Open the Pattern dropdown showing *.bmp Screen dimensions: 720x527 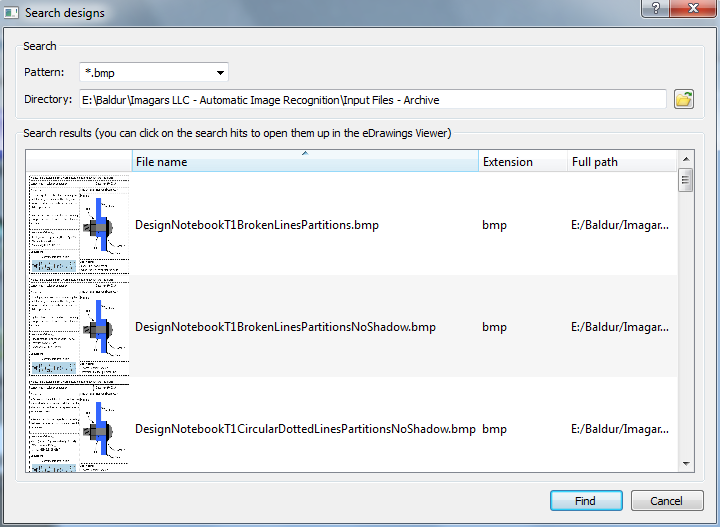coord(154,72)
